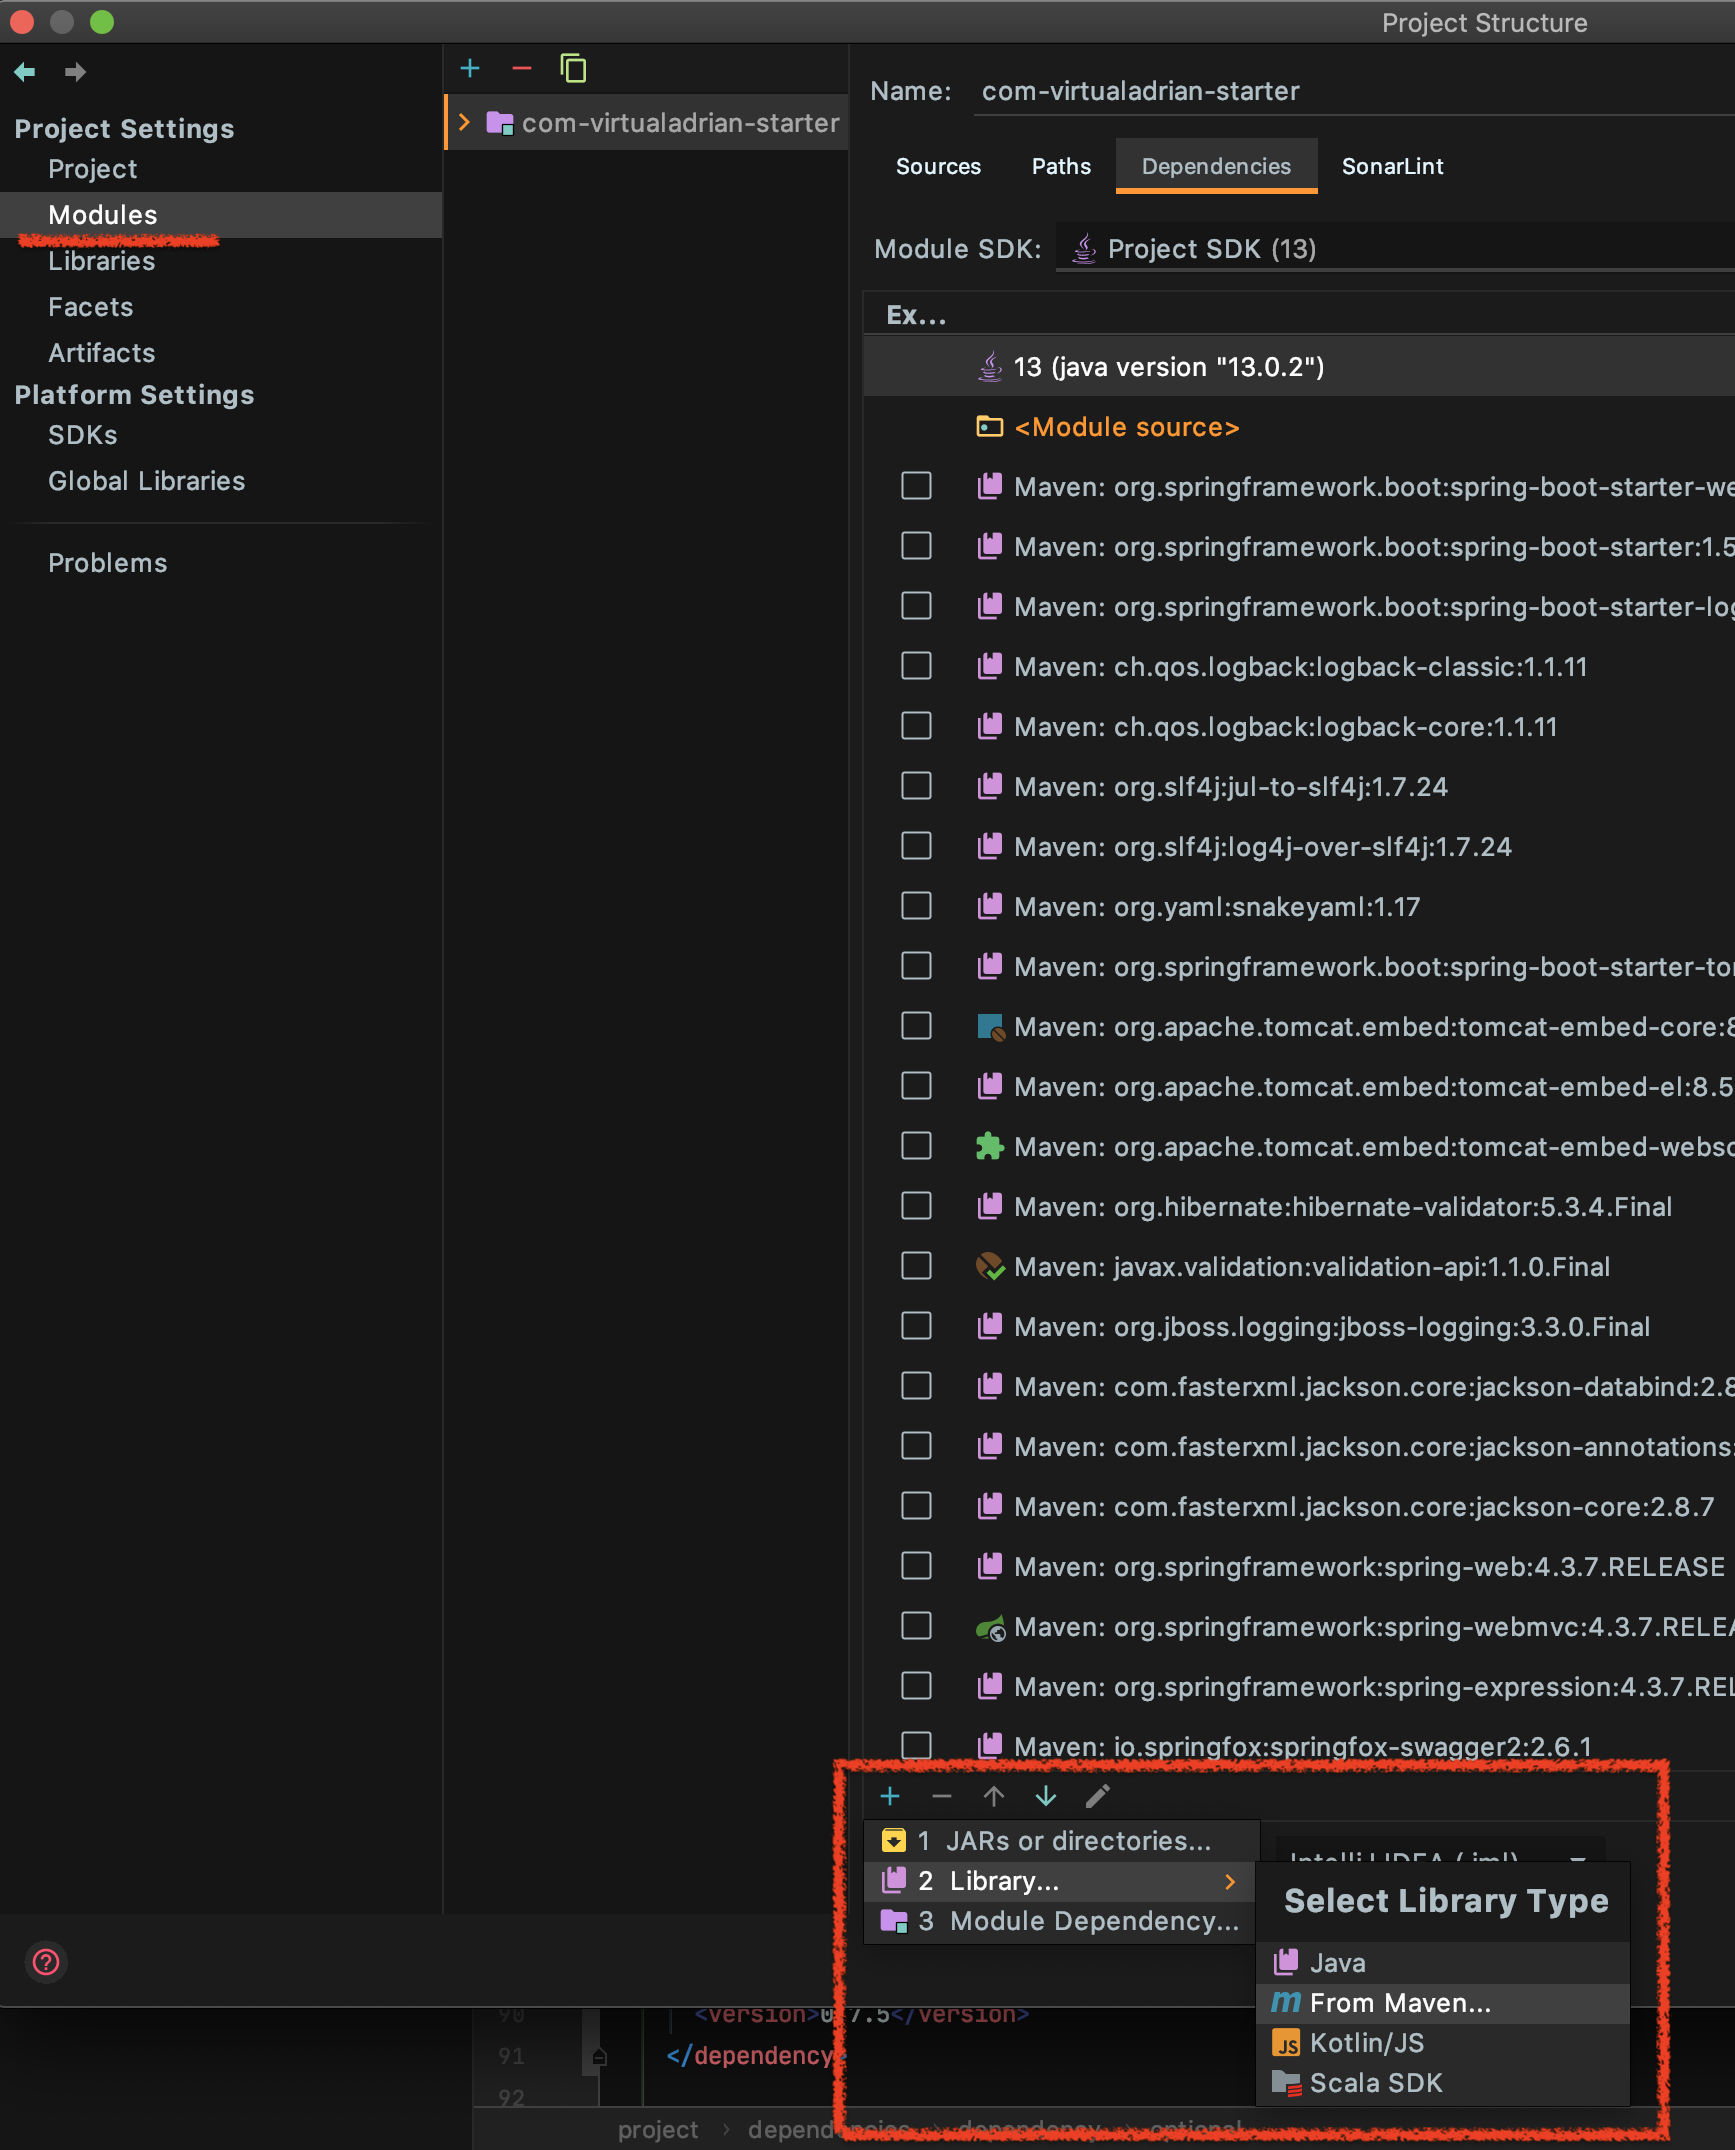1735x2150 pixels.
Task: Select From Maven library type
Action: [x=1443, y=2003]
